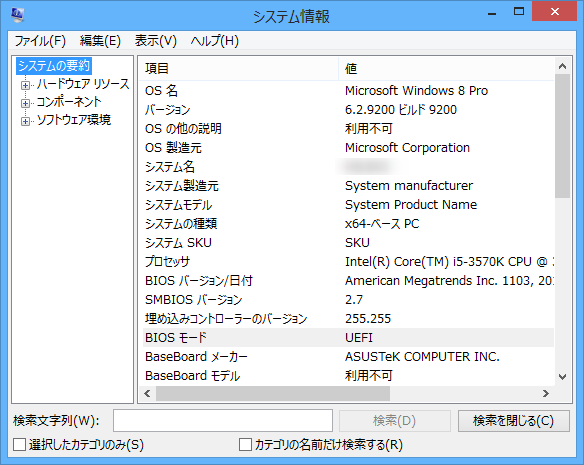Viewport: 584px width, 465px height.
Task: Click horizontal scrollbar right arrow
Action: pos(546,393)
